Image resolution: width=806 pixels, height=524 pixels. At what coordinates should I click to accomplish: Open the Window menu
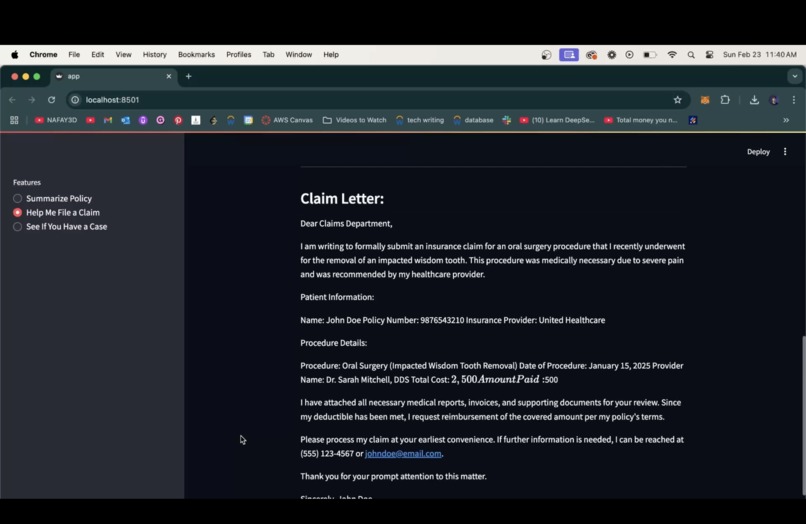click(x=299, y=55)
